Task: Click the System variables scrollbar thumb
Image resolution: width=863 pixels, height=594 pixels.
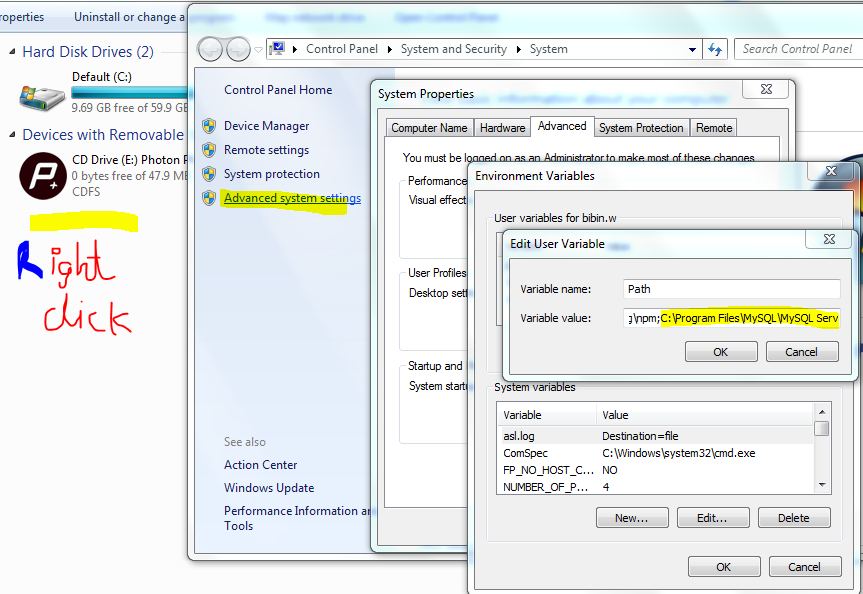Action: click(821, 428)
